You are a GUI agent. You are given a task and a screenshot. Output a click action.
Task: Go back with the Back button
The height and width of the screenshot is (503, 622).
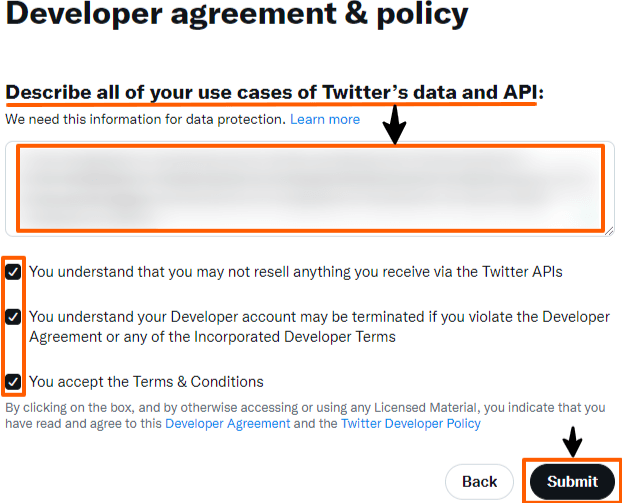pos(479,482)
